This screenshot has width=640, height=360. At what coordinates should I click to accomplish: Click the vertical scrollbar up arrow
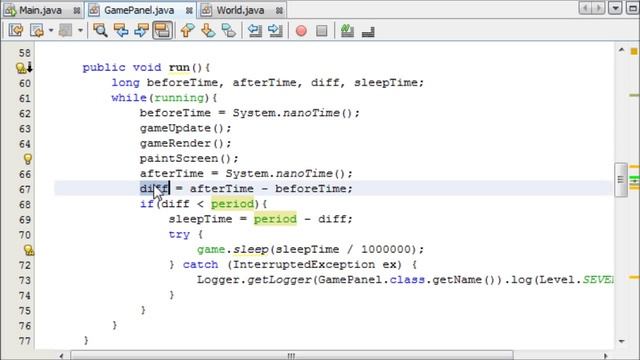pyautogui.click(x=621, y=50)
